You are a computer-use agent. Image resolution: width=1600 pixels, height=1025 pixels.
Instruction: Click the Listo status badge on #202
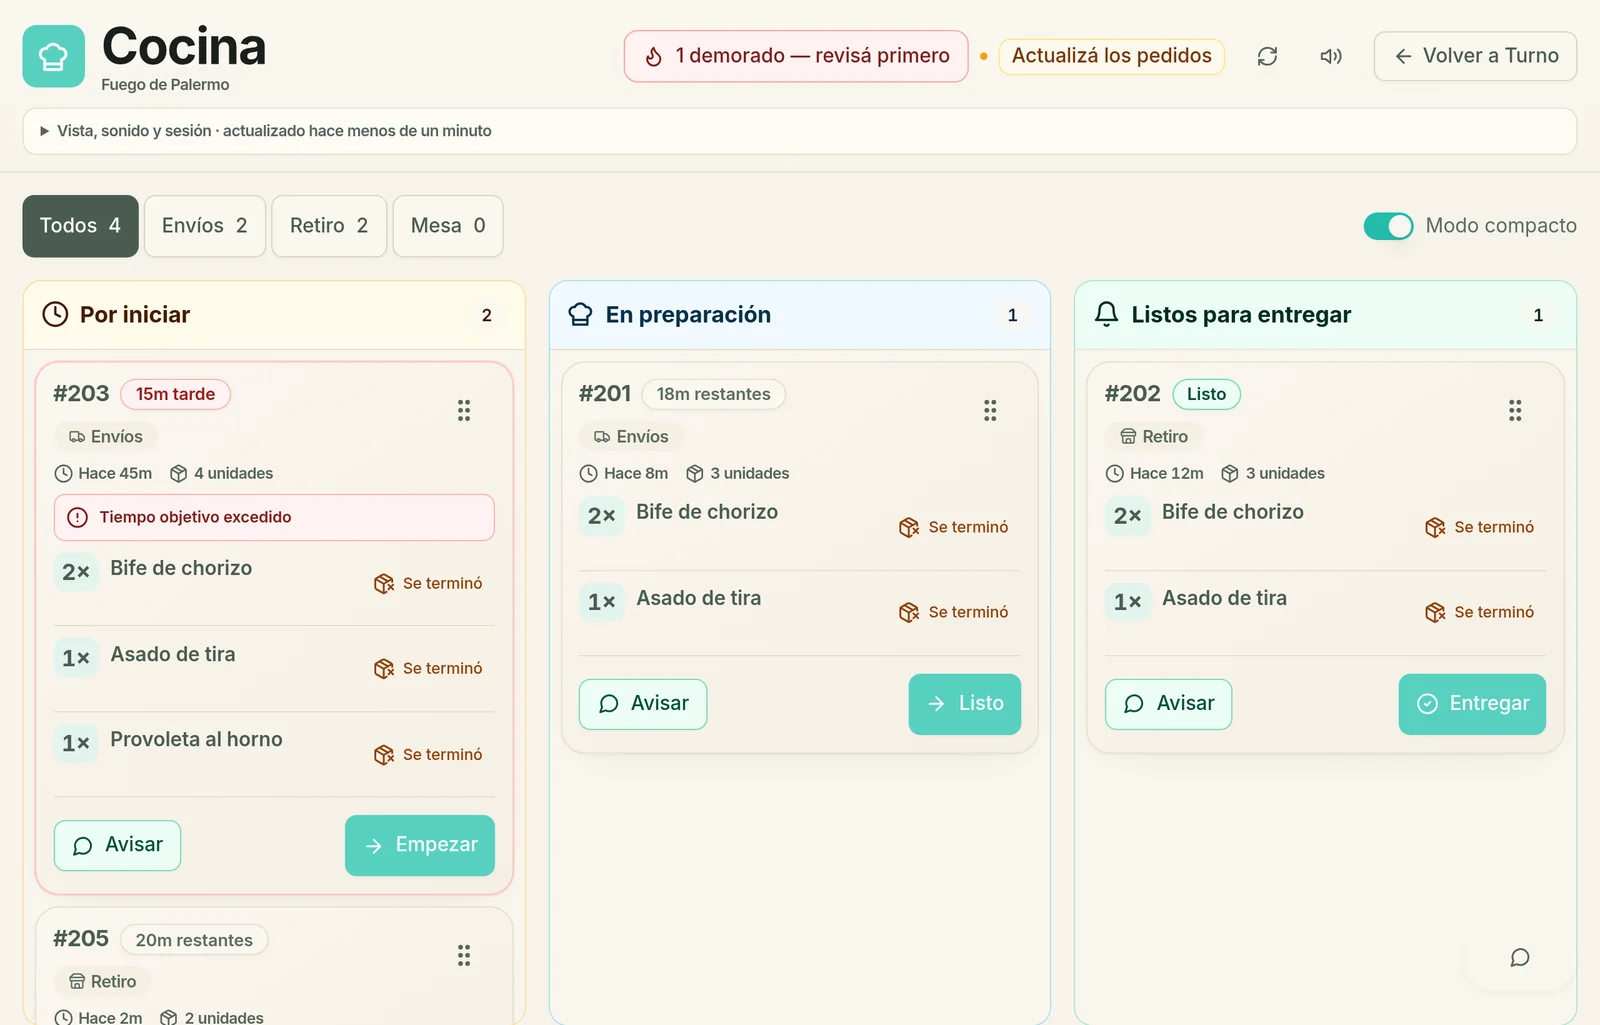[x=1206, y=394]
